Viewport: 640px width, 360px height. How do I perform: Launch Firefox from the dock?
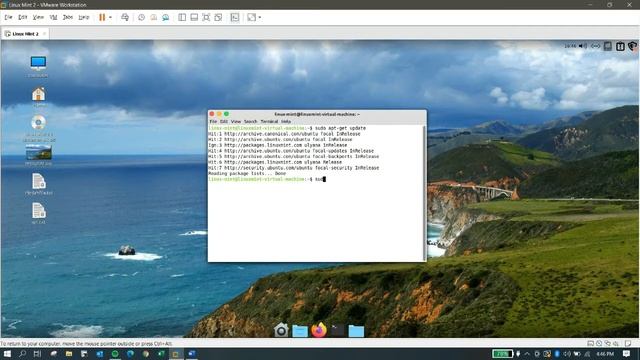[x=319, y=330]
